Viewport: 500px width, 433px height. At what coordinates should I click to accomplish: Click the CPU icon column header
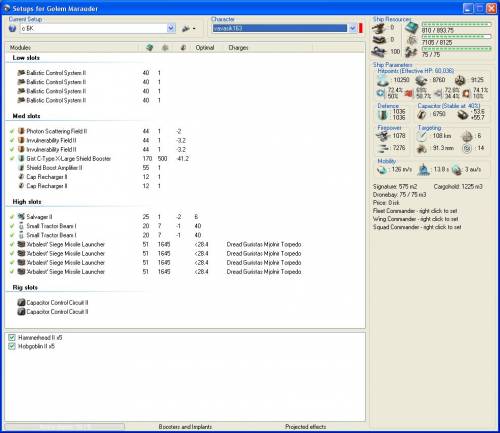tap(149, 48)
